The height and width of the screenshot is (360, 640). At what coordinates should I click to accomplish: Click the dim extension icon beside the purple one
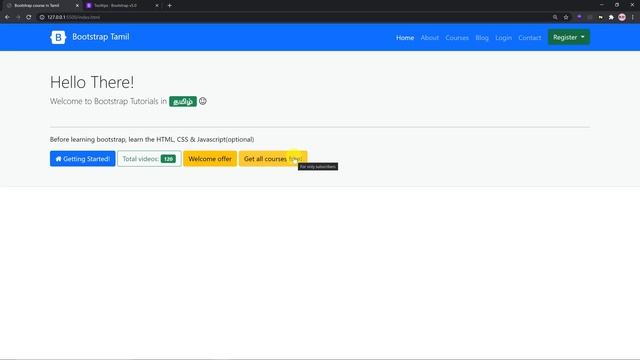pos(590,17)
